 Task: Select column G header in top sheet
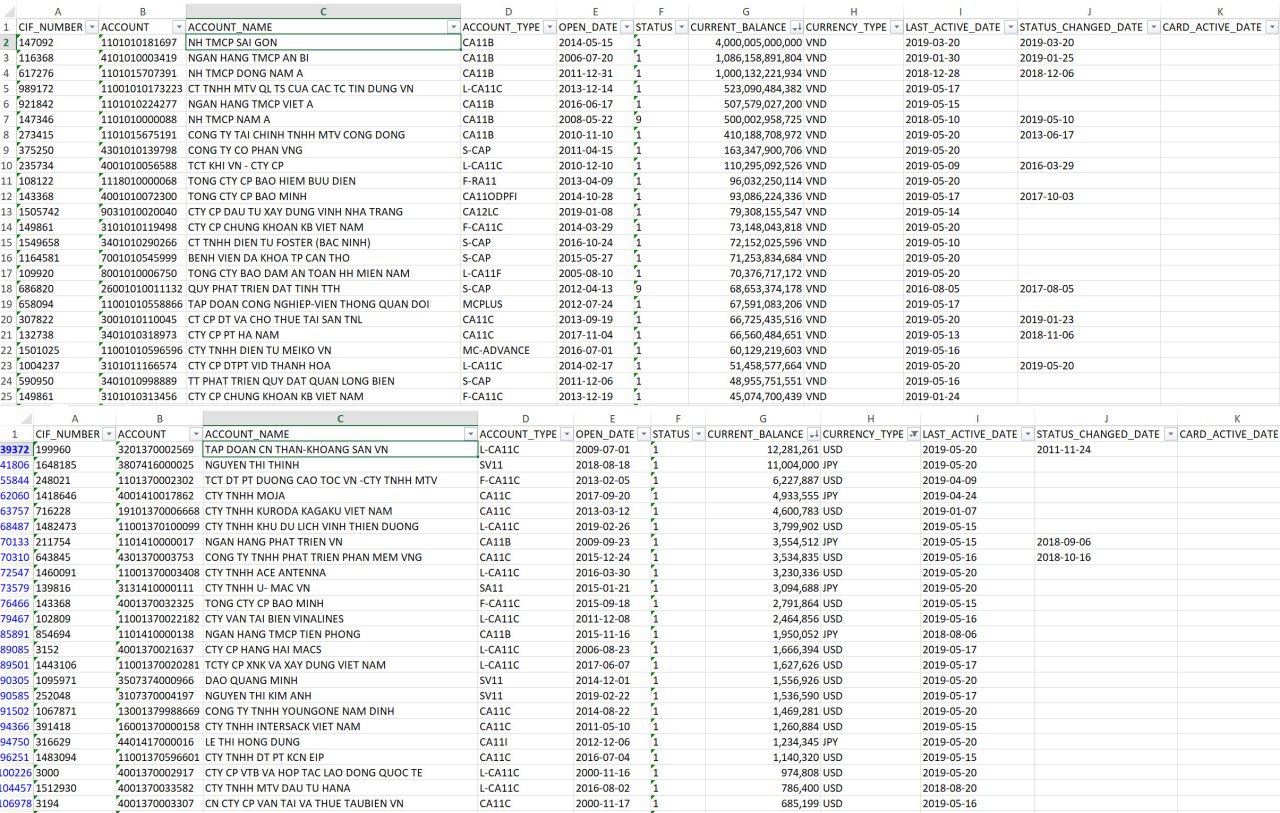point(745,10)
